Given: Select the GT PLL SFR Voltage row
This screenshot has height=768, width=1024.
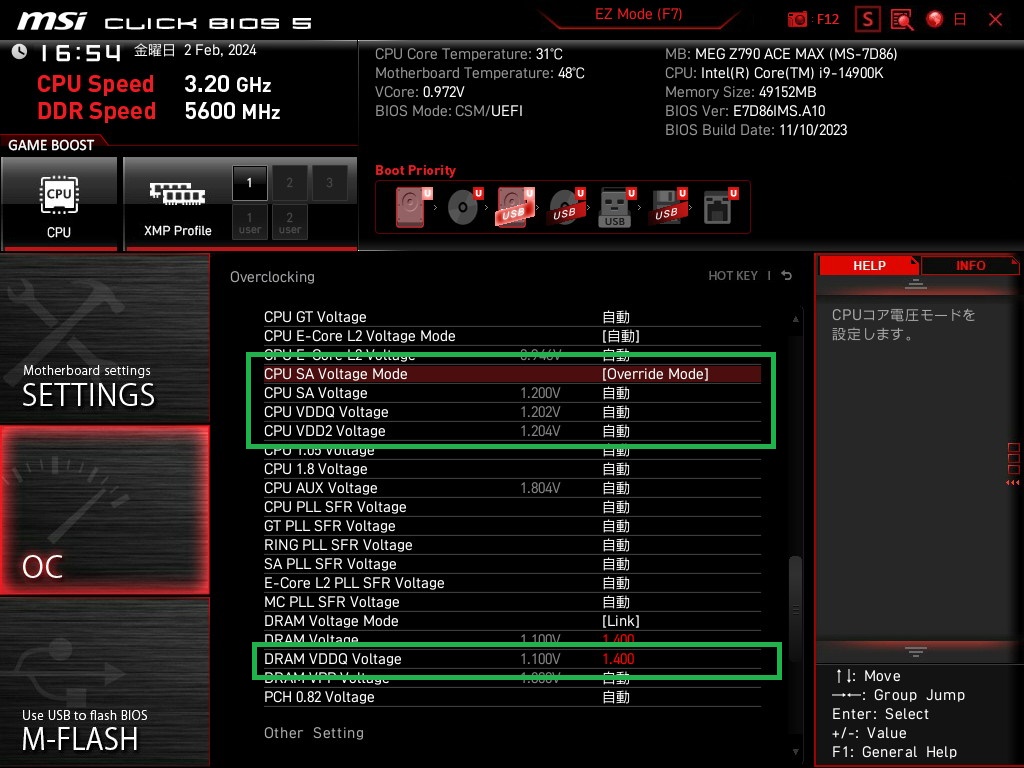Looking at the screenshot, I should [512, 526].
